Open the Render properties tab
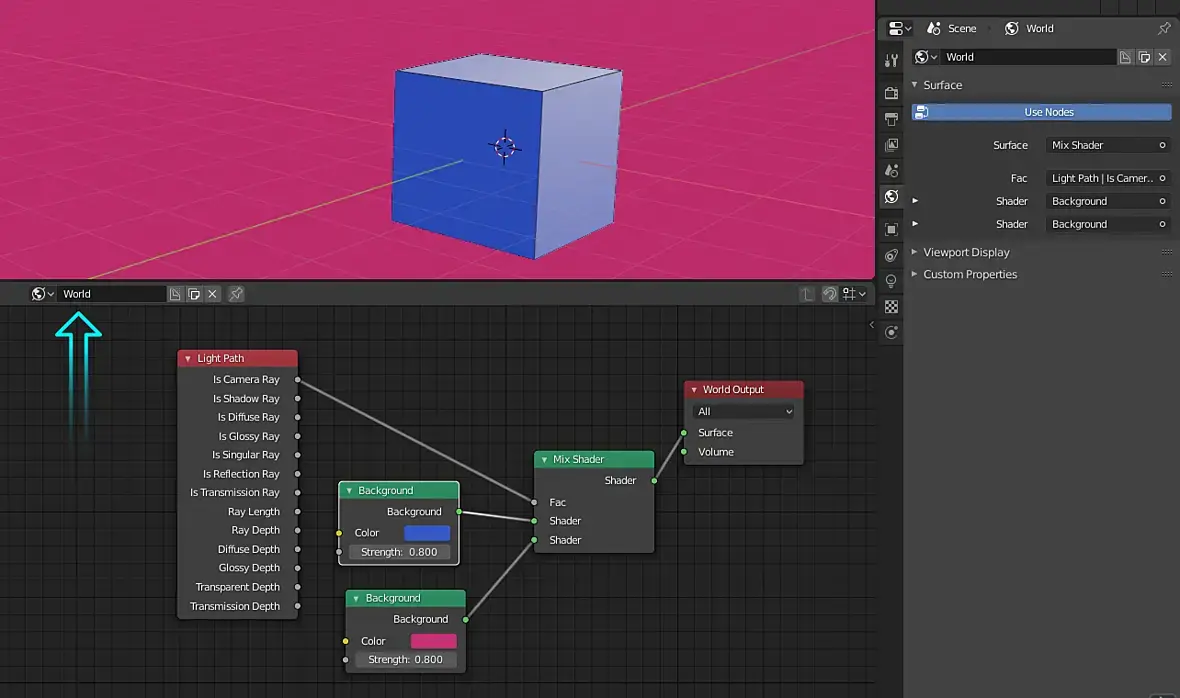Screen dimensions: 1180x698 pyautogui.click(x=891, y=93)
